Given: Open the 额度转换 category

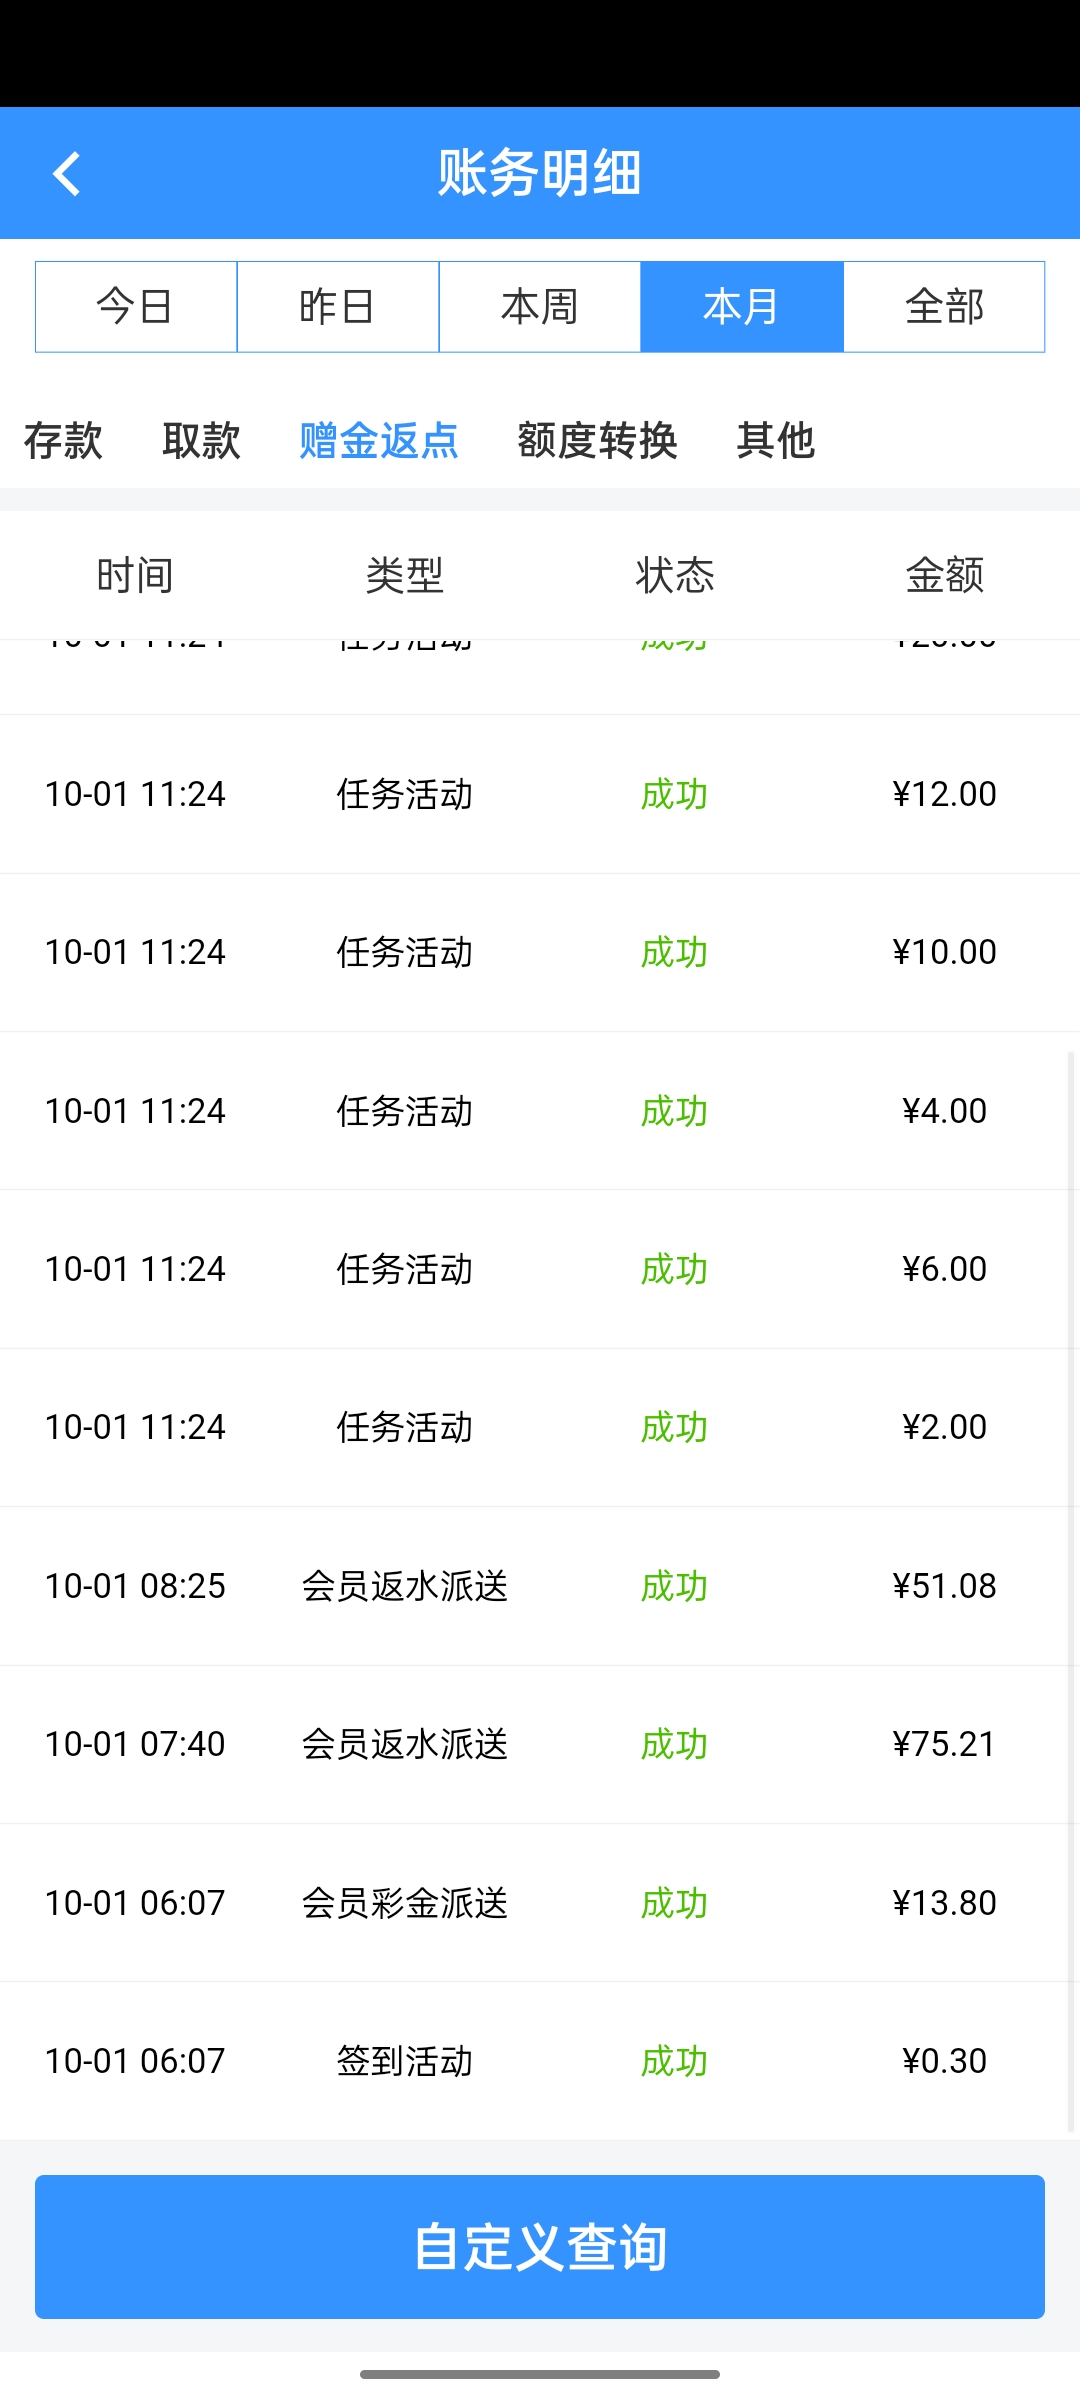Looking at the screenshot, I should [x=597, y=441].
